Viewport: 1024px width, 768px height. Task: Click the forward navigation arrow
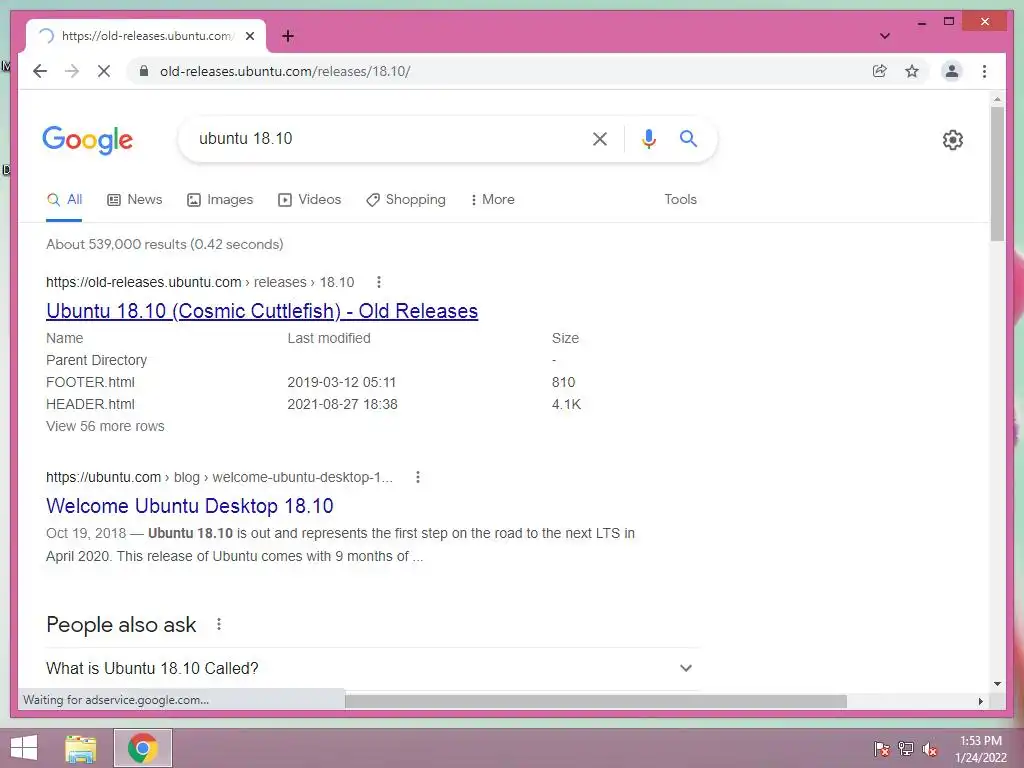click(72, 71)
